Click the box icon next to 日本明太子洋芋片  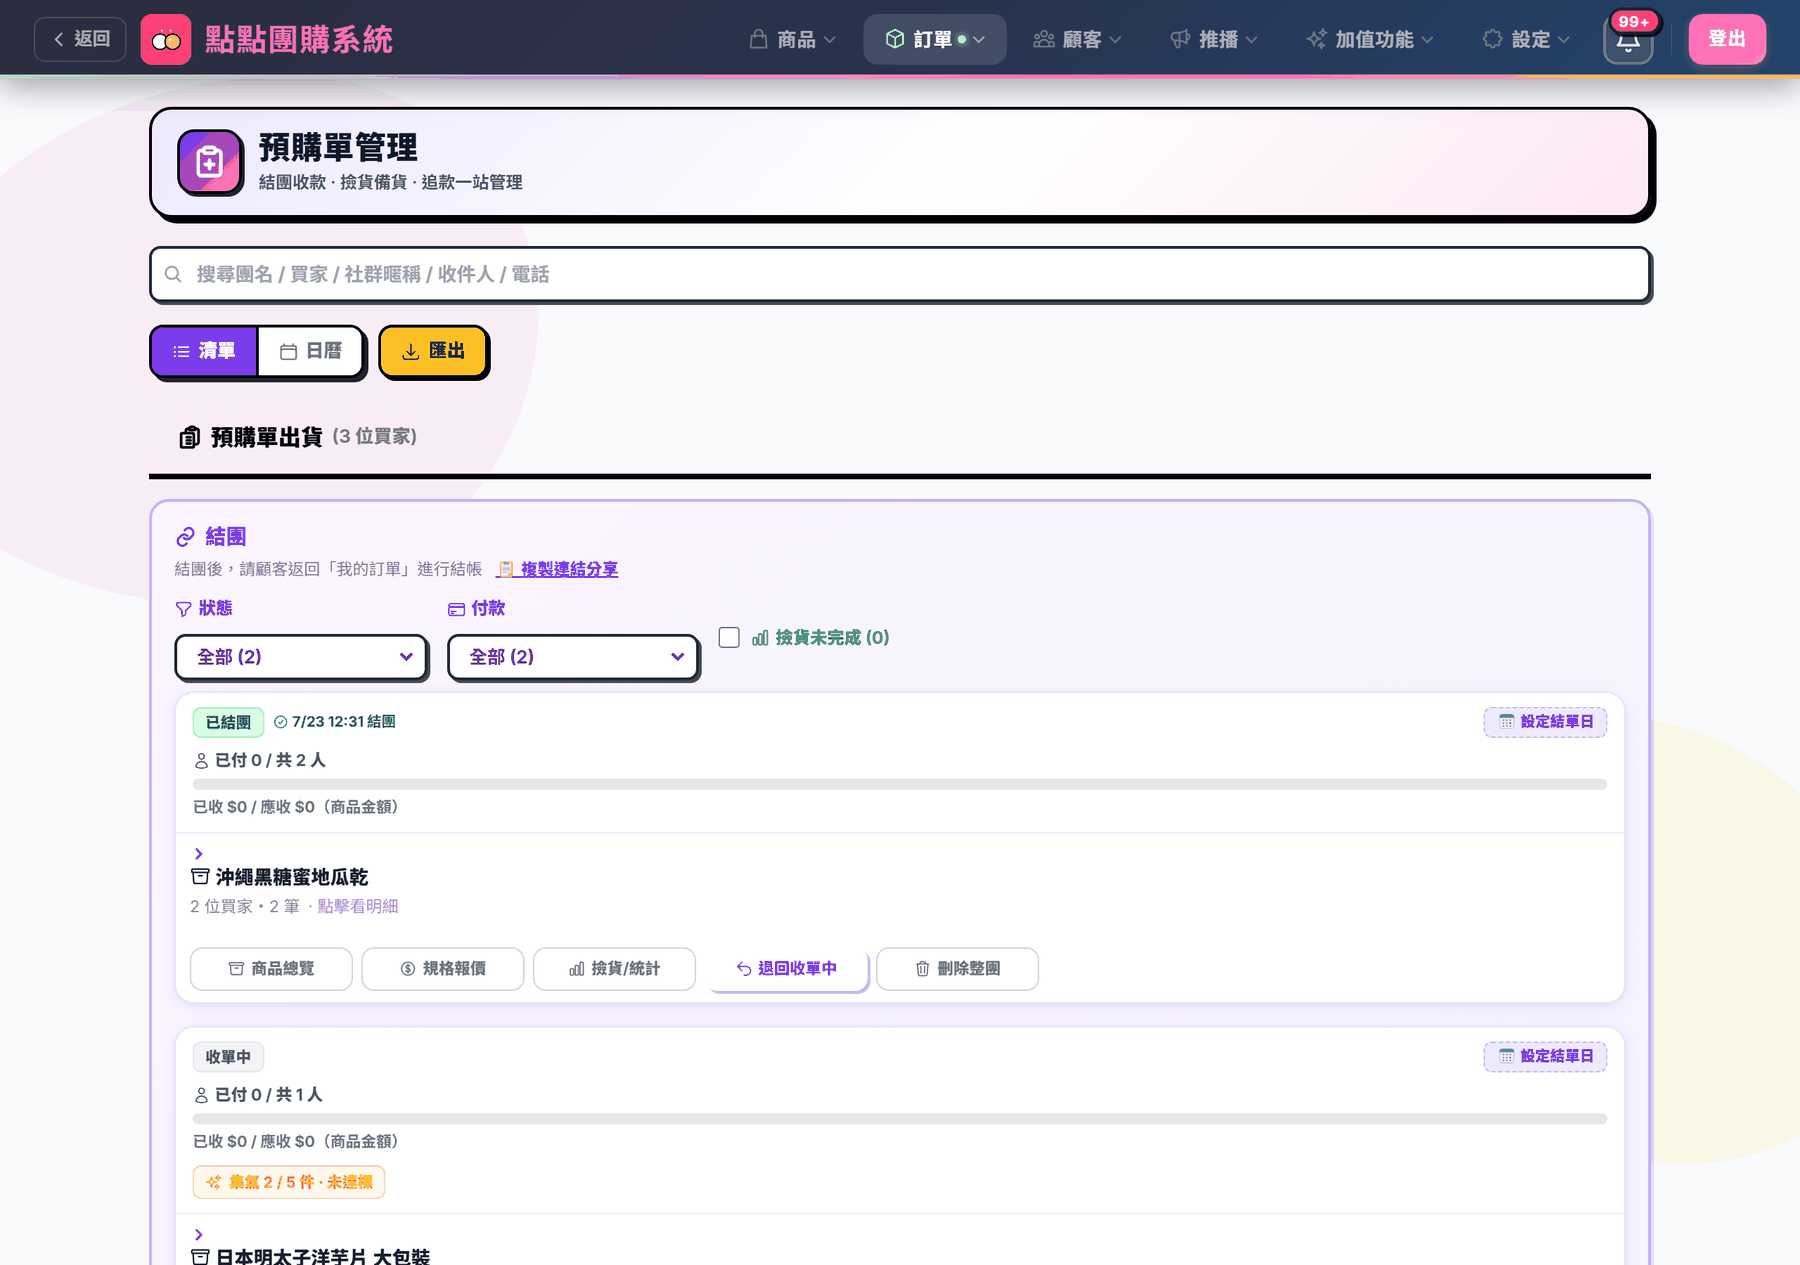[200, 1257]
